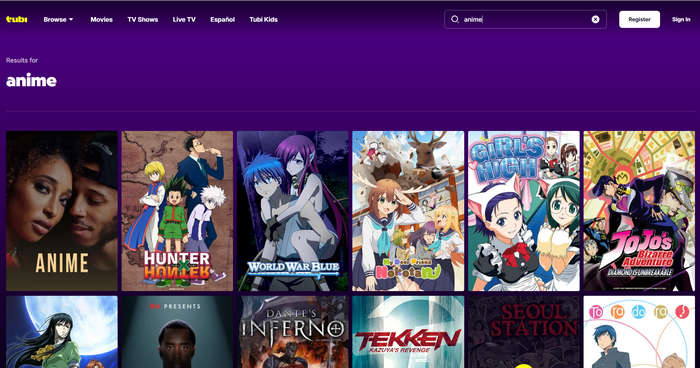Open Tubi Kids
This screenshot has width=700, height=368.
pos(263,19)
